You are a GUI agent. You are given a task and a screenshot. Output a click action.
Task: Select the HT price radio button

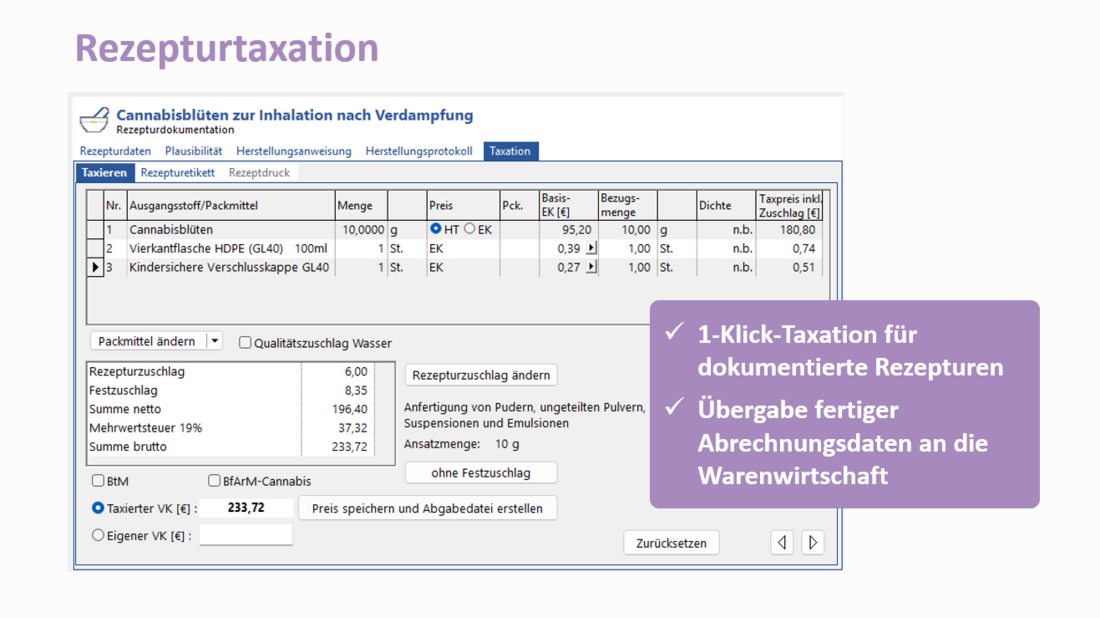click(436, 229)
